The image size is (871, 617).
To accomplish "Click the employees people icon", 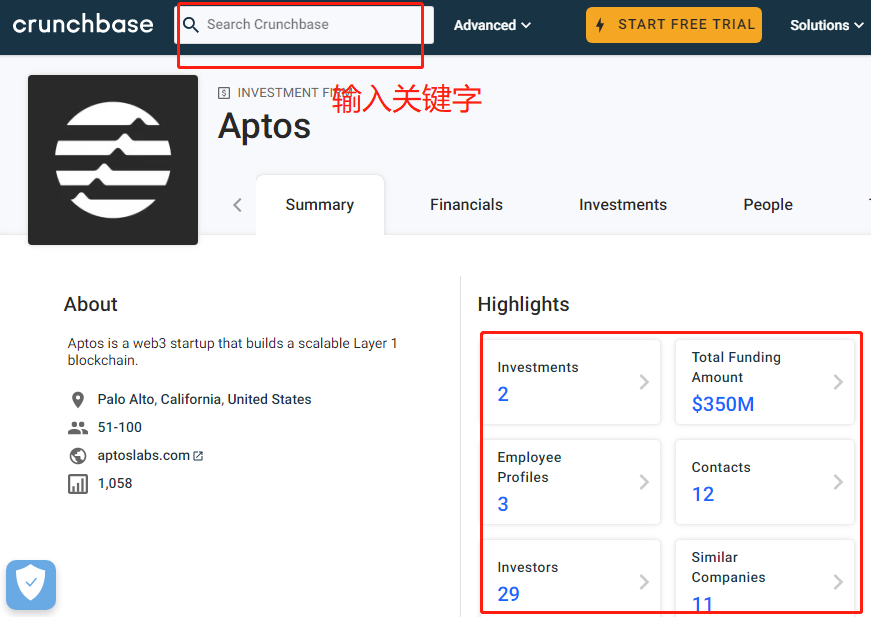I will 78,428.
